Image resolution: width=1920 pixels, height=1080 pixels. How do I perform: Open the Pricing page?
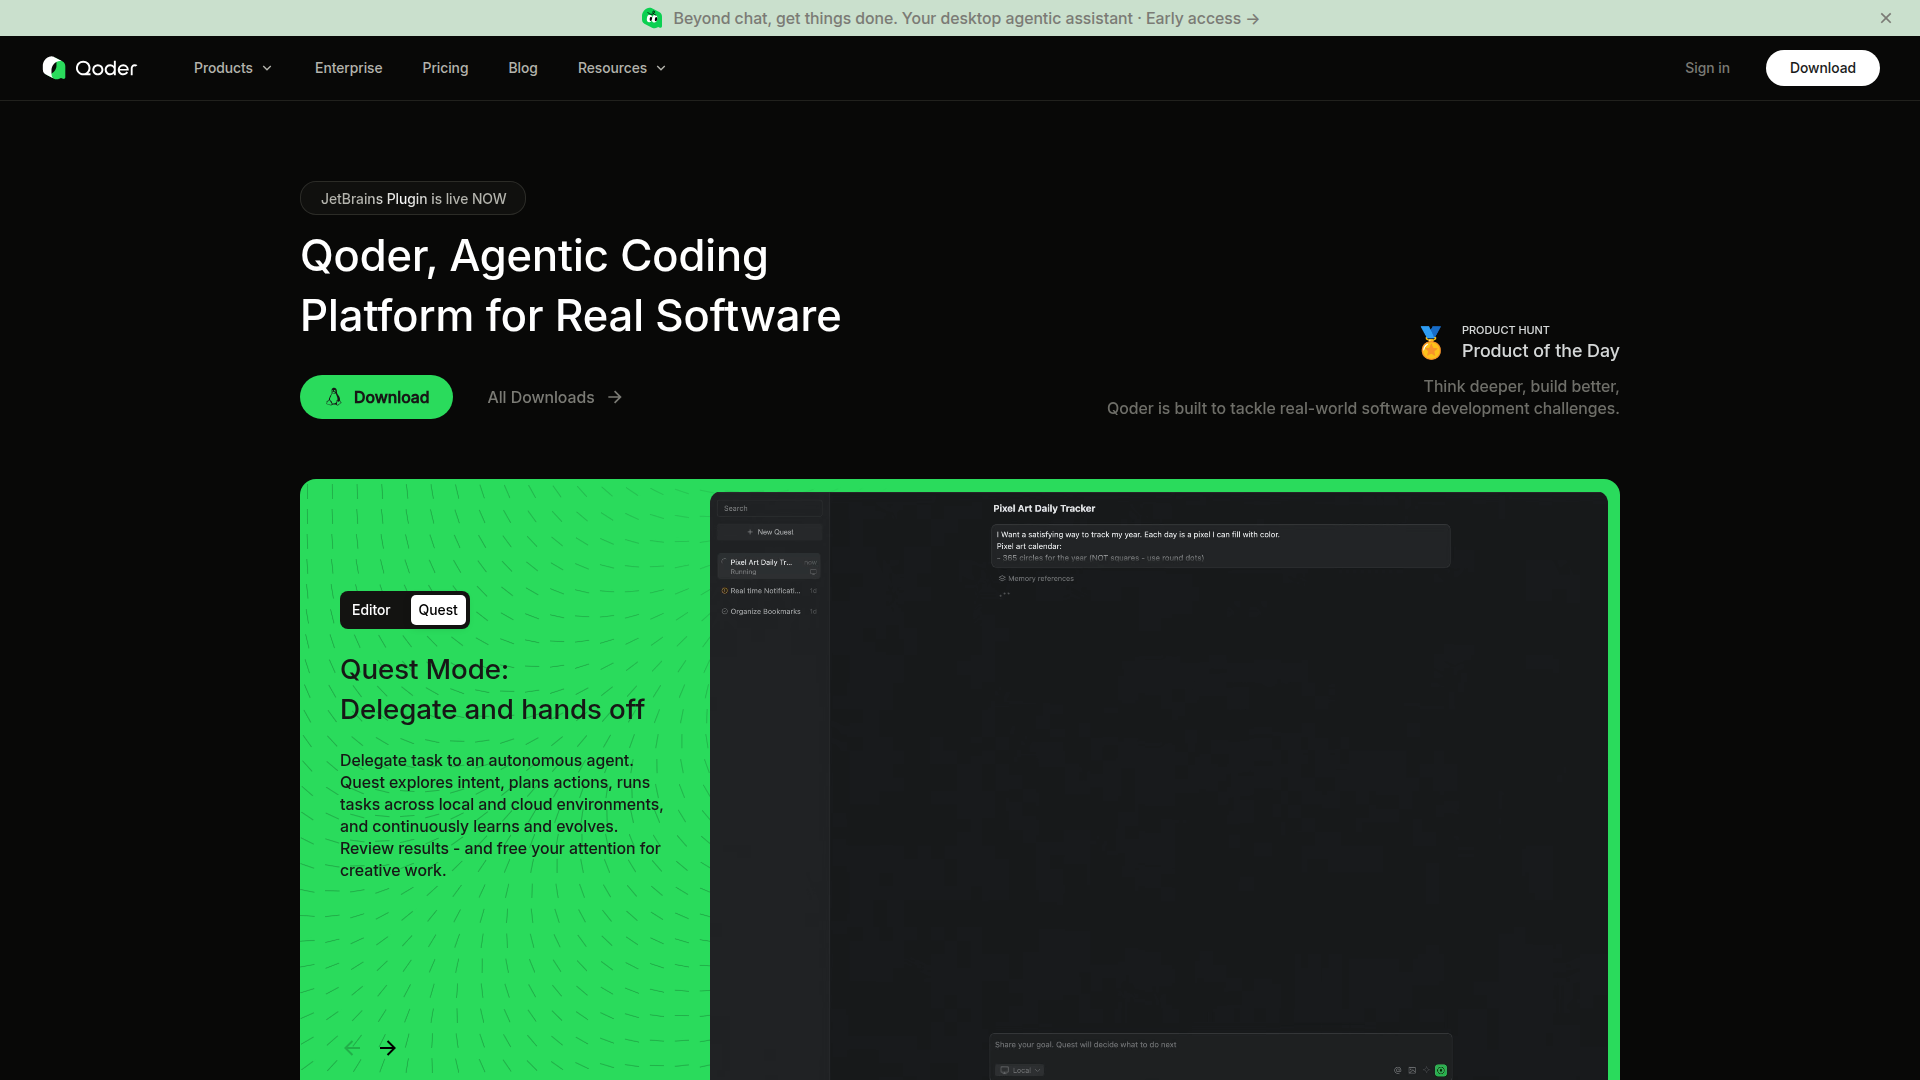click(445, 68)
